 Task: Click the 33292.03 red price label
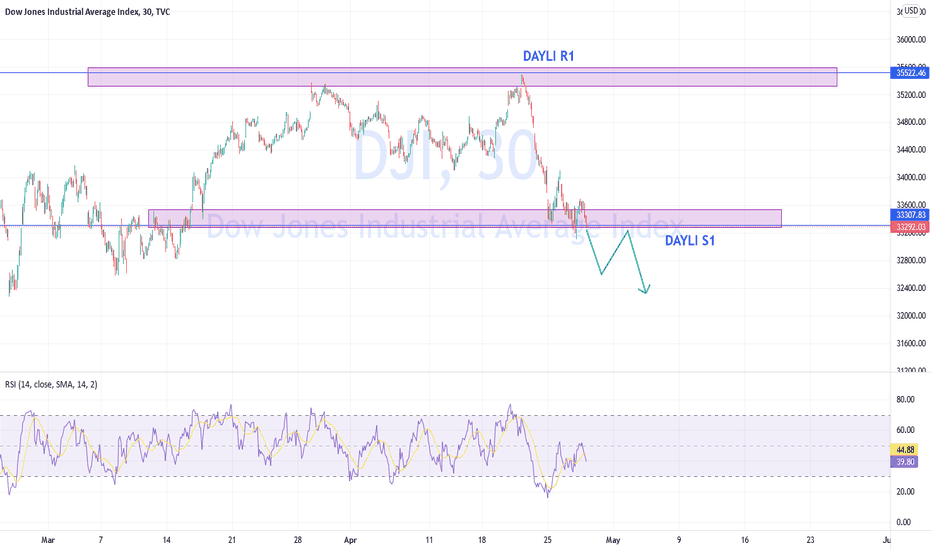(910, 227)
